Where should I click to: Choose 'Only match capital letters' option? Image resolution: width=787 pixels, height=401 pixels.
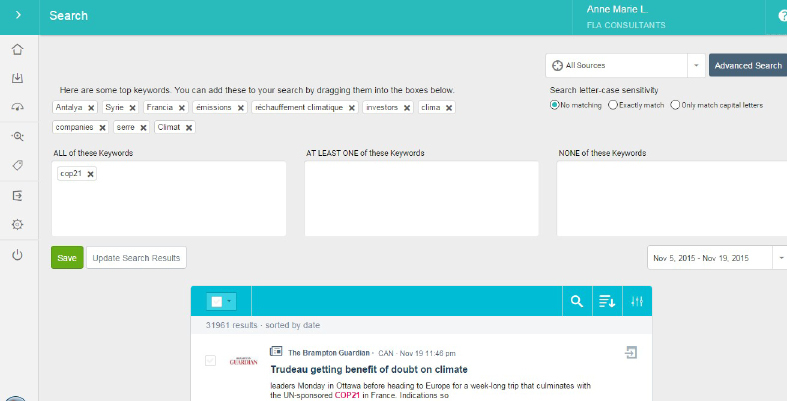677,105
